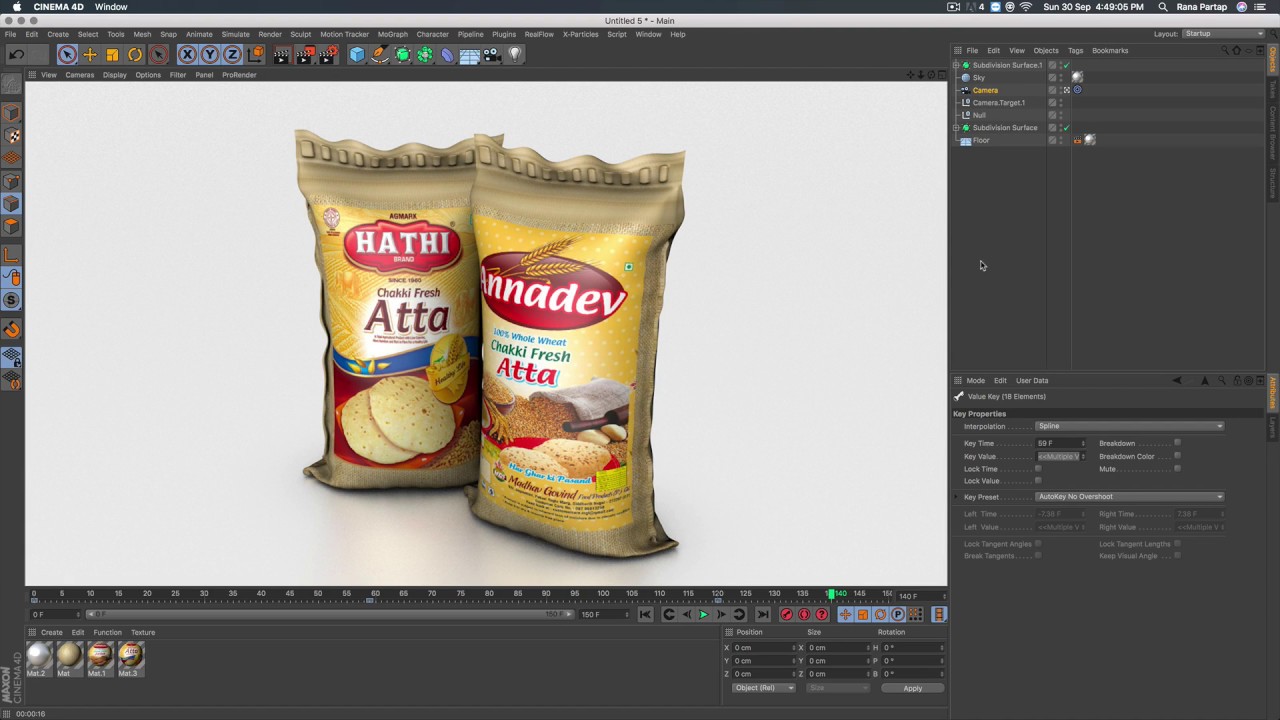
Task: Enable the Mute checkbox
Action: pos(1177,469)
